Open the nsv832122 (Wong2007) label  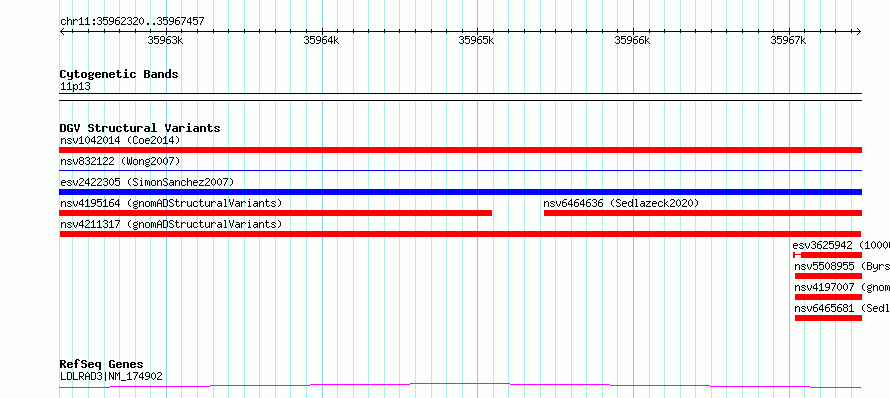tap(120, 161)
